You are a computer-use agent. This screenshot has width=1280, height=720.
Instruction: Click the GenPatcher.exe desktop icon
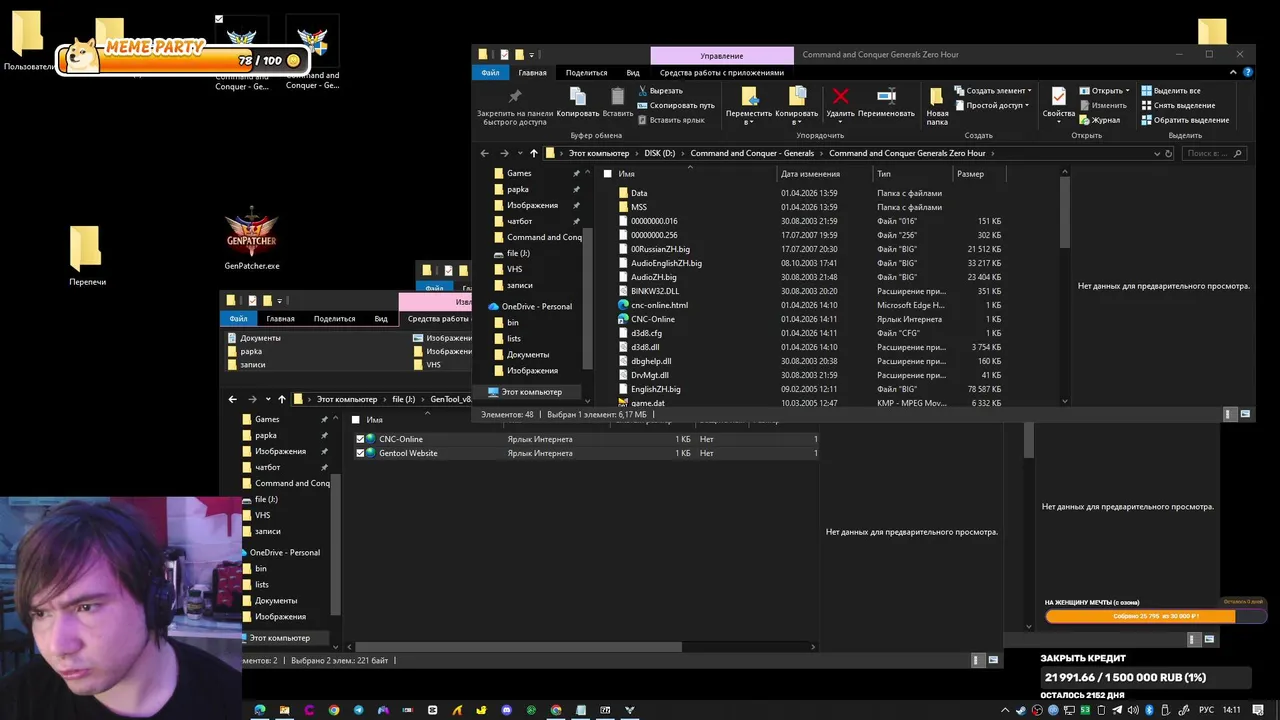252,239
